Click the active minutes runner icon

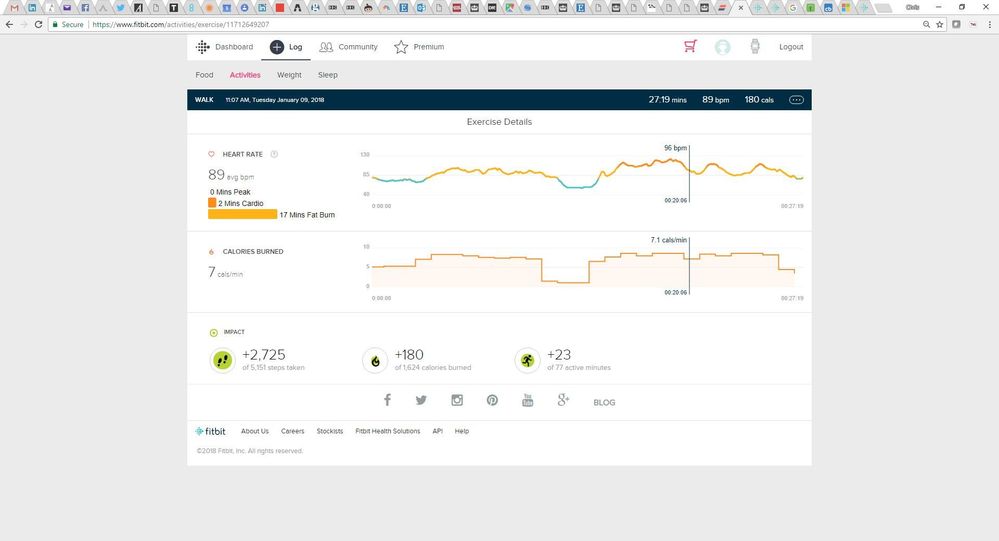[526, 360]
